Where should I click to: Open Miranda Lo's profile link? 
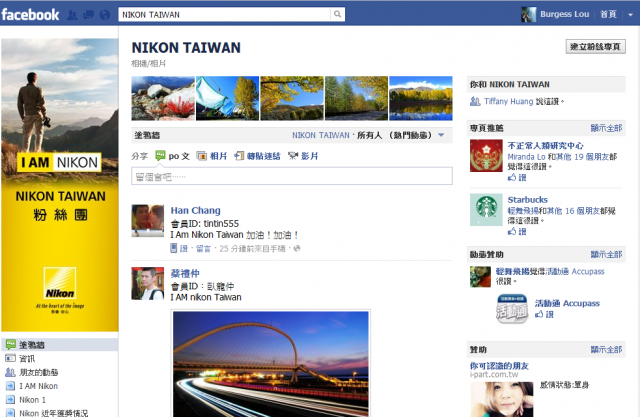pos(527,157)
